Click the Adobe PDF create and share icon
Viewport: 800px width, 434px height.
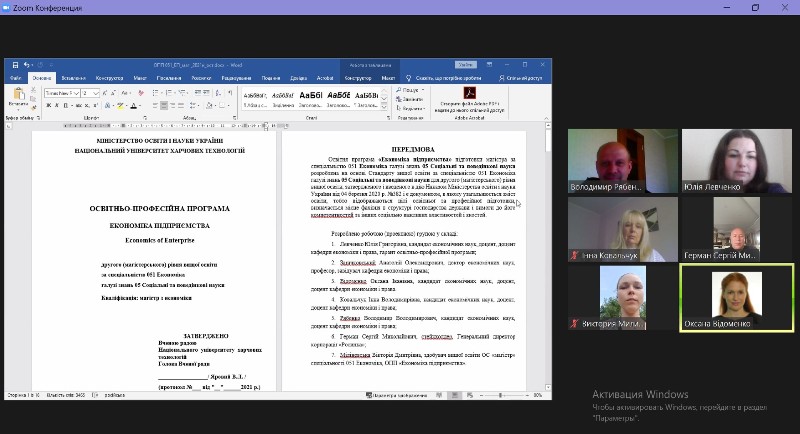click(x=468, y=95)
